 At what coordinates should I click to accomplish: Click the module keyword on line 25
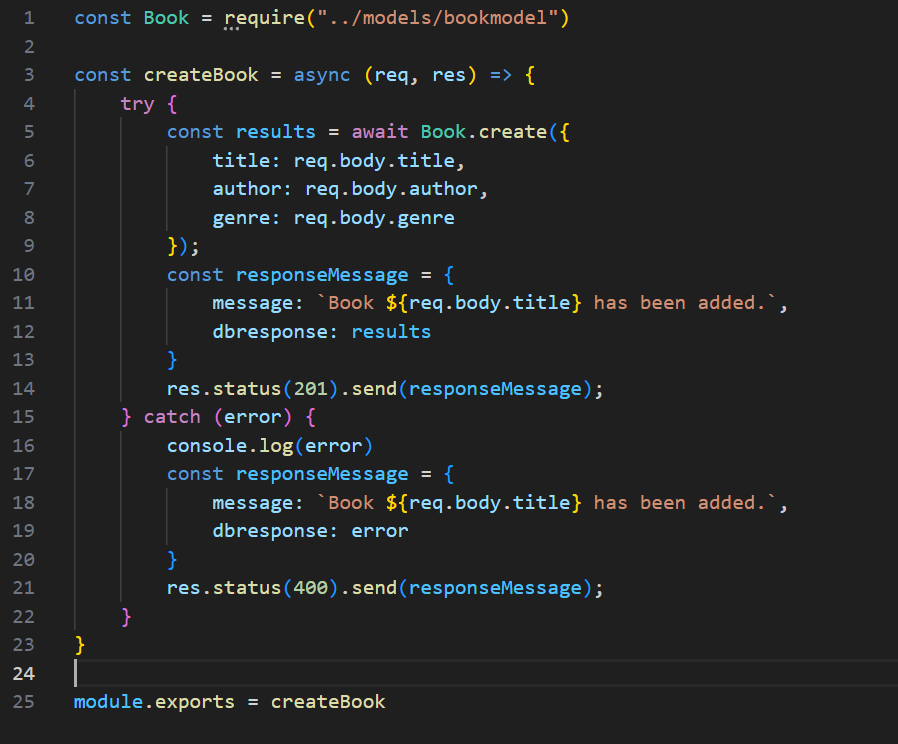pos(108,702)
